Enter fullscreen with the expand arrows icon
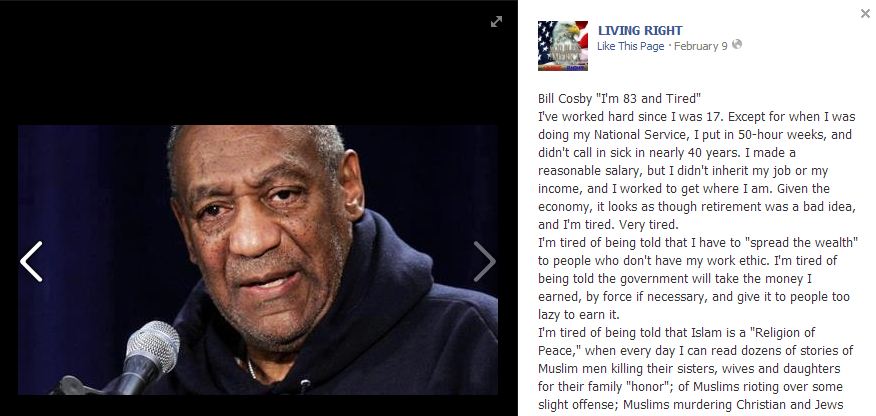The image size is (876, 416). tap(496, 21)
